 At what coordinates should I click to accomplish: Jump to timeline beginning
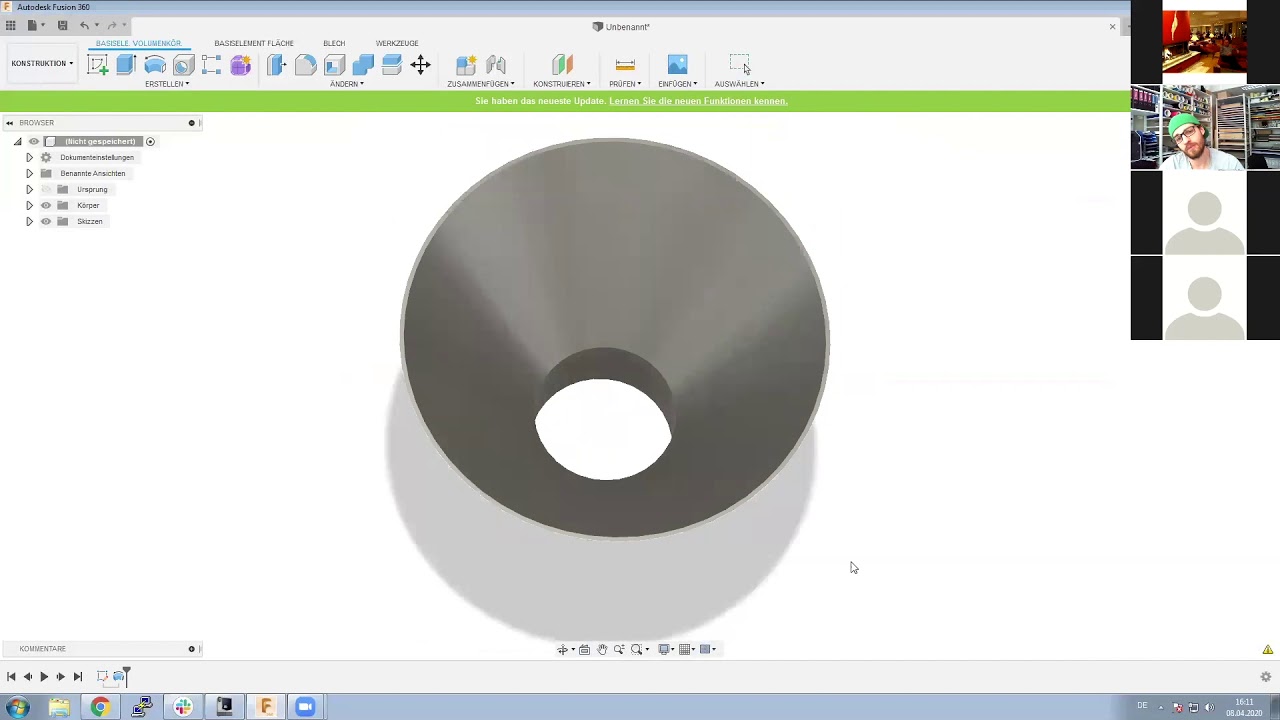click(x=11, y=677)
